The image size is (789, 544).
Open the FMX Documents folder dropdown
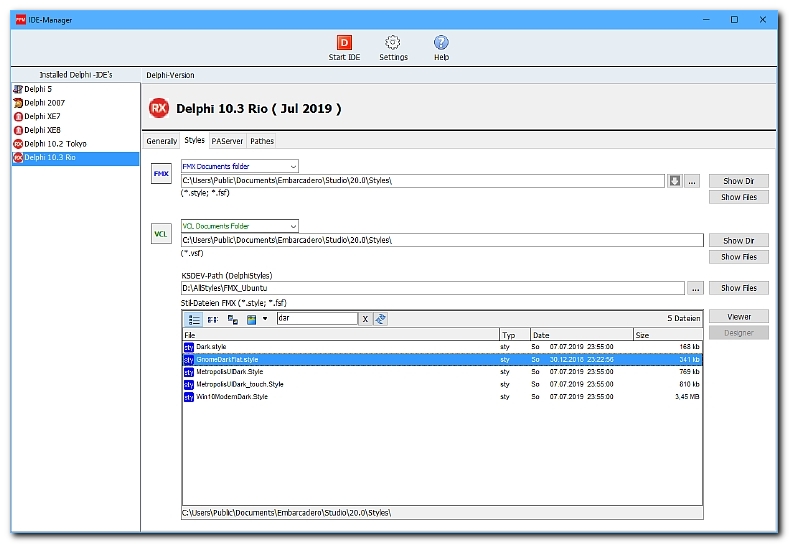(240, 166)
